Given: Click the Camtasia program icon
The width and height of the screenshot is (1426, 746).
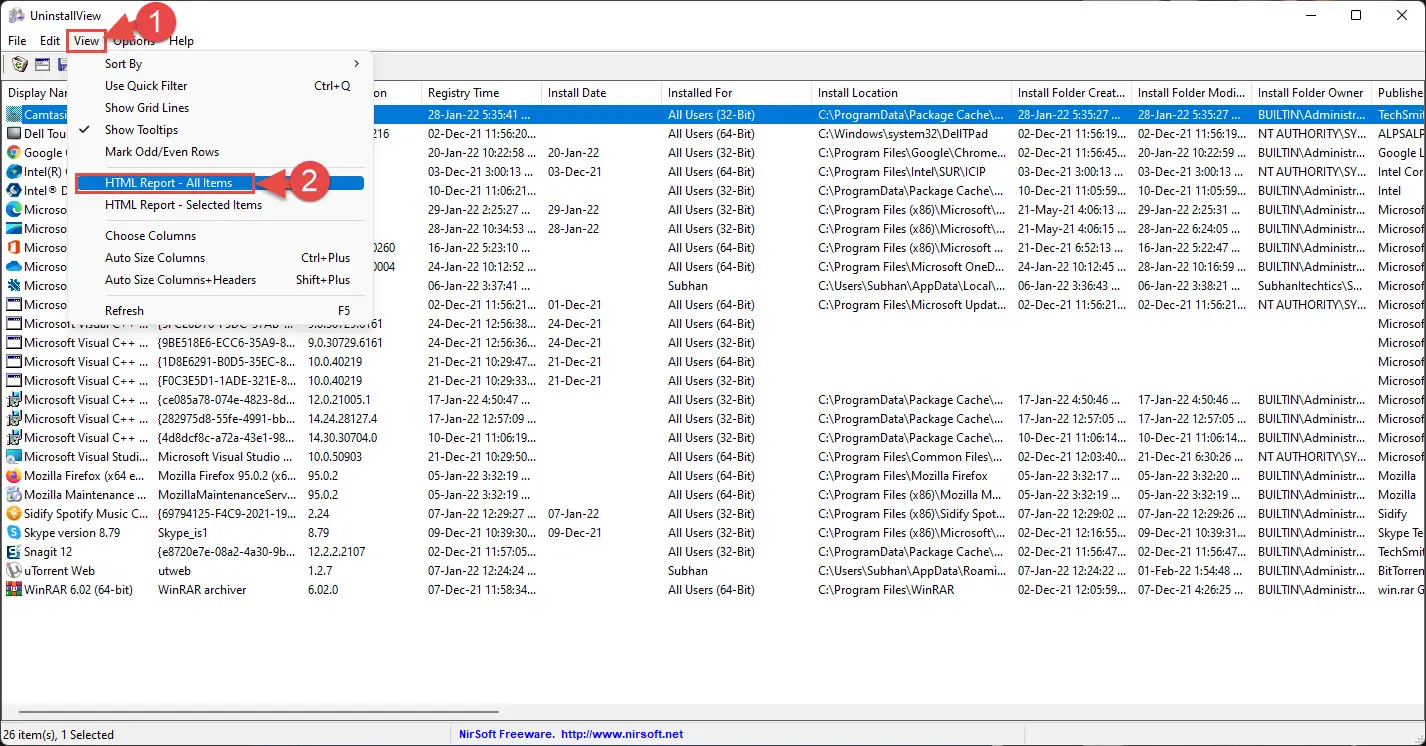Looking at the screenshot, I should pos(14,115).
